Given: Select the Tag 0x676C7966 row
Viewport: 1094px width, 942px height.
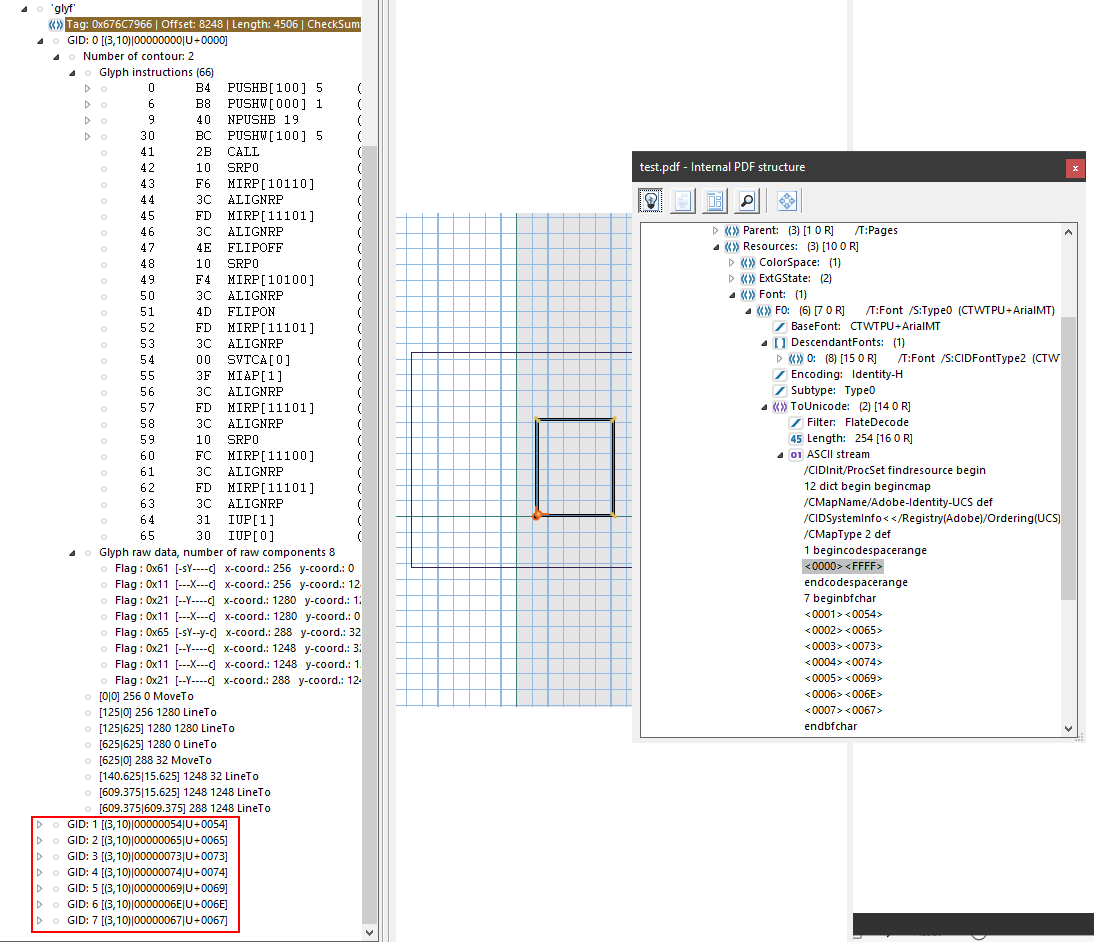Looking at the screenshot, I should click(212, 24).
